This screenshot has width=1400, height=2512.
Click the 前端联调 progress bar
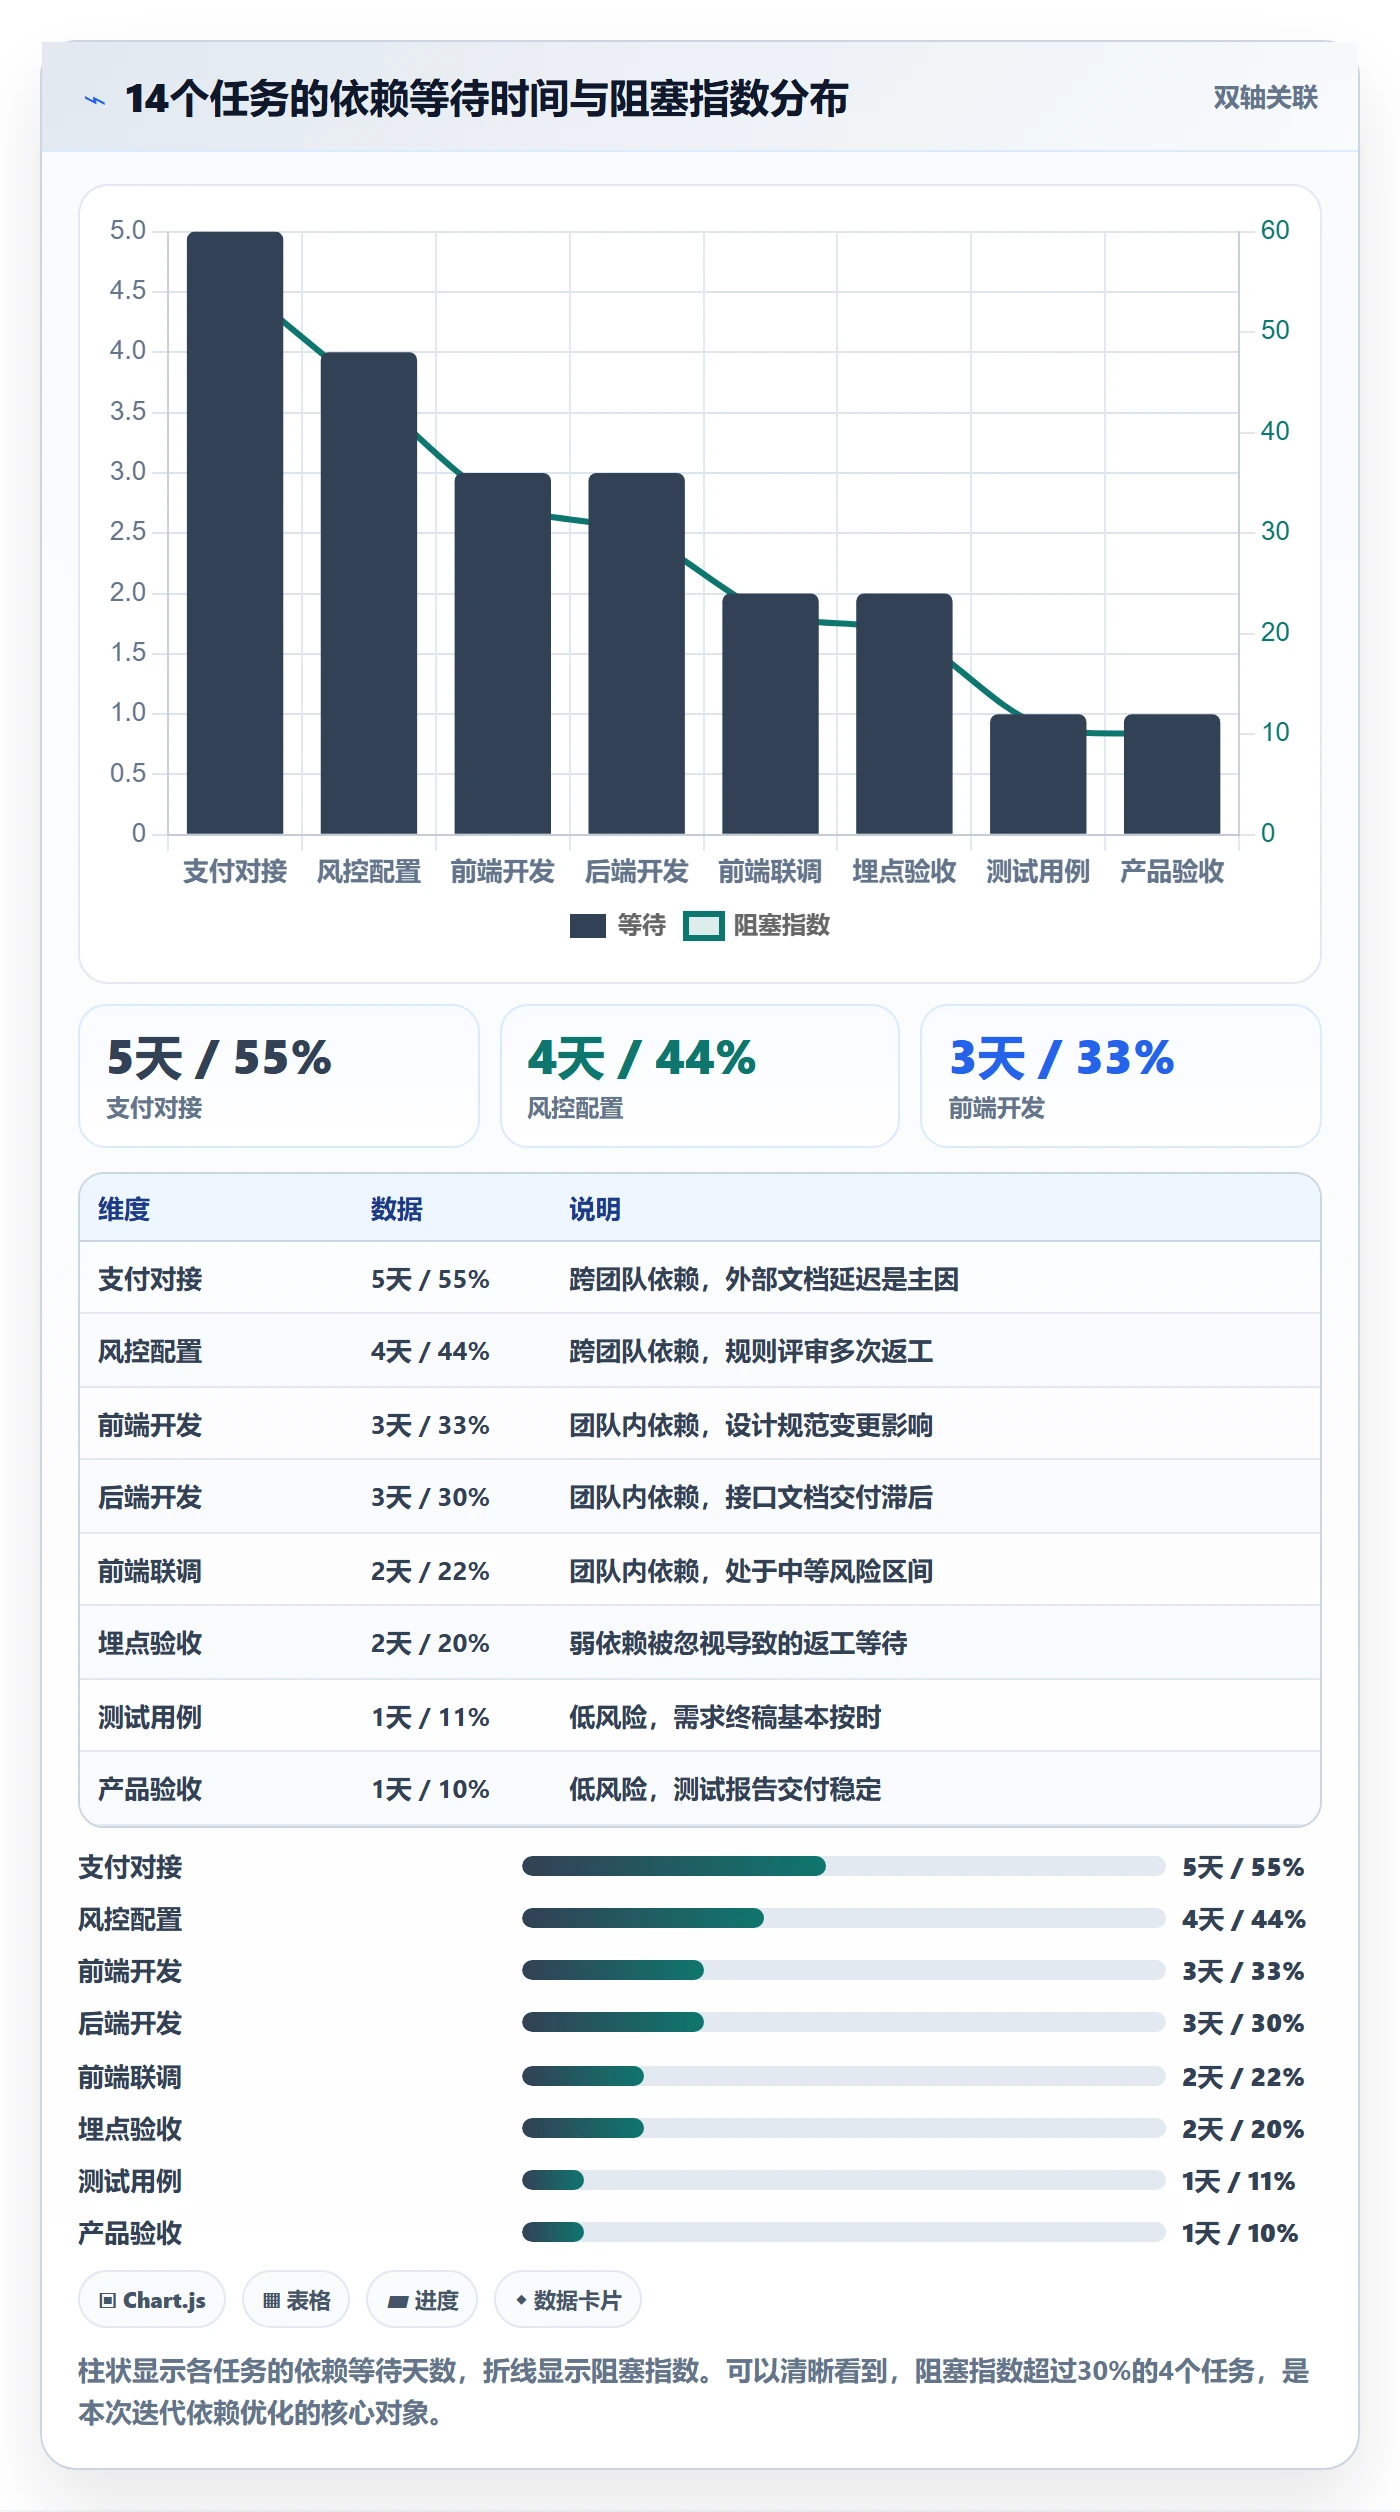844,2076
